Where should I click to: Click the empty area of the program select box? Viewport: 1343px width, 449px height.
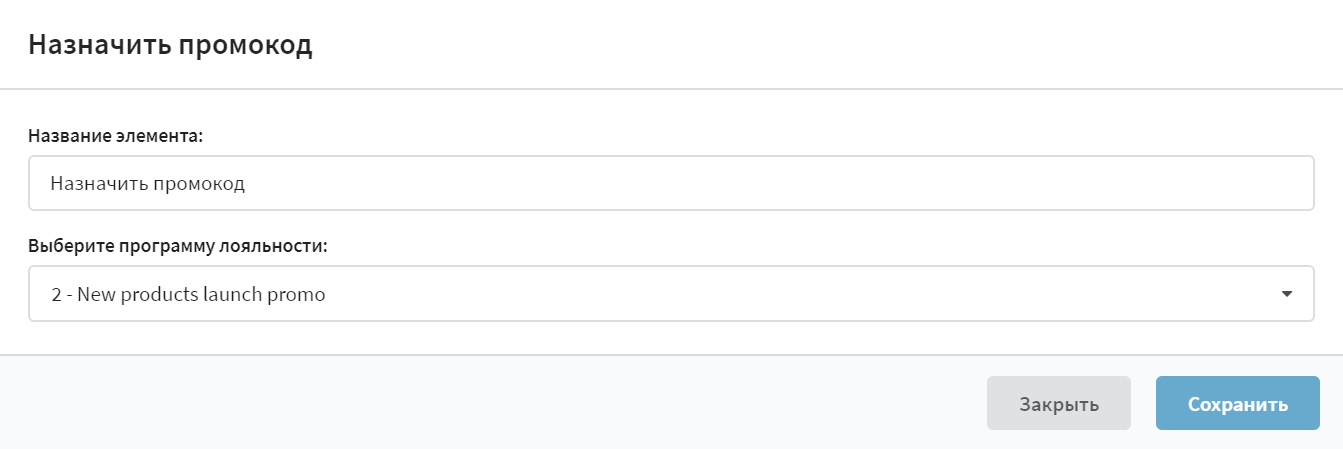800,294
